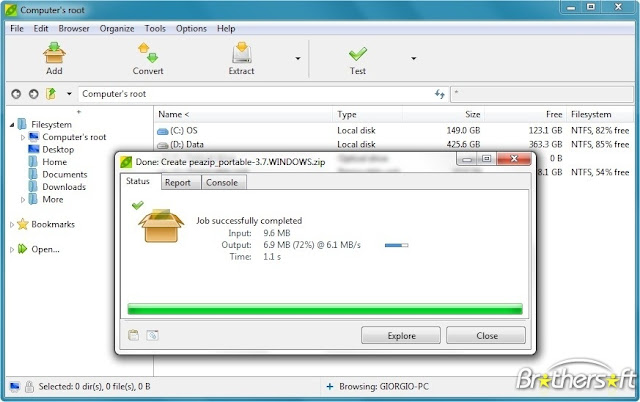This screenshot has height=402, width=640.
Task: Open the Browser menu
Action: pos(74,29)
